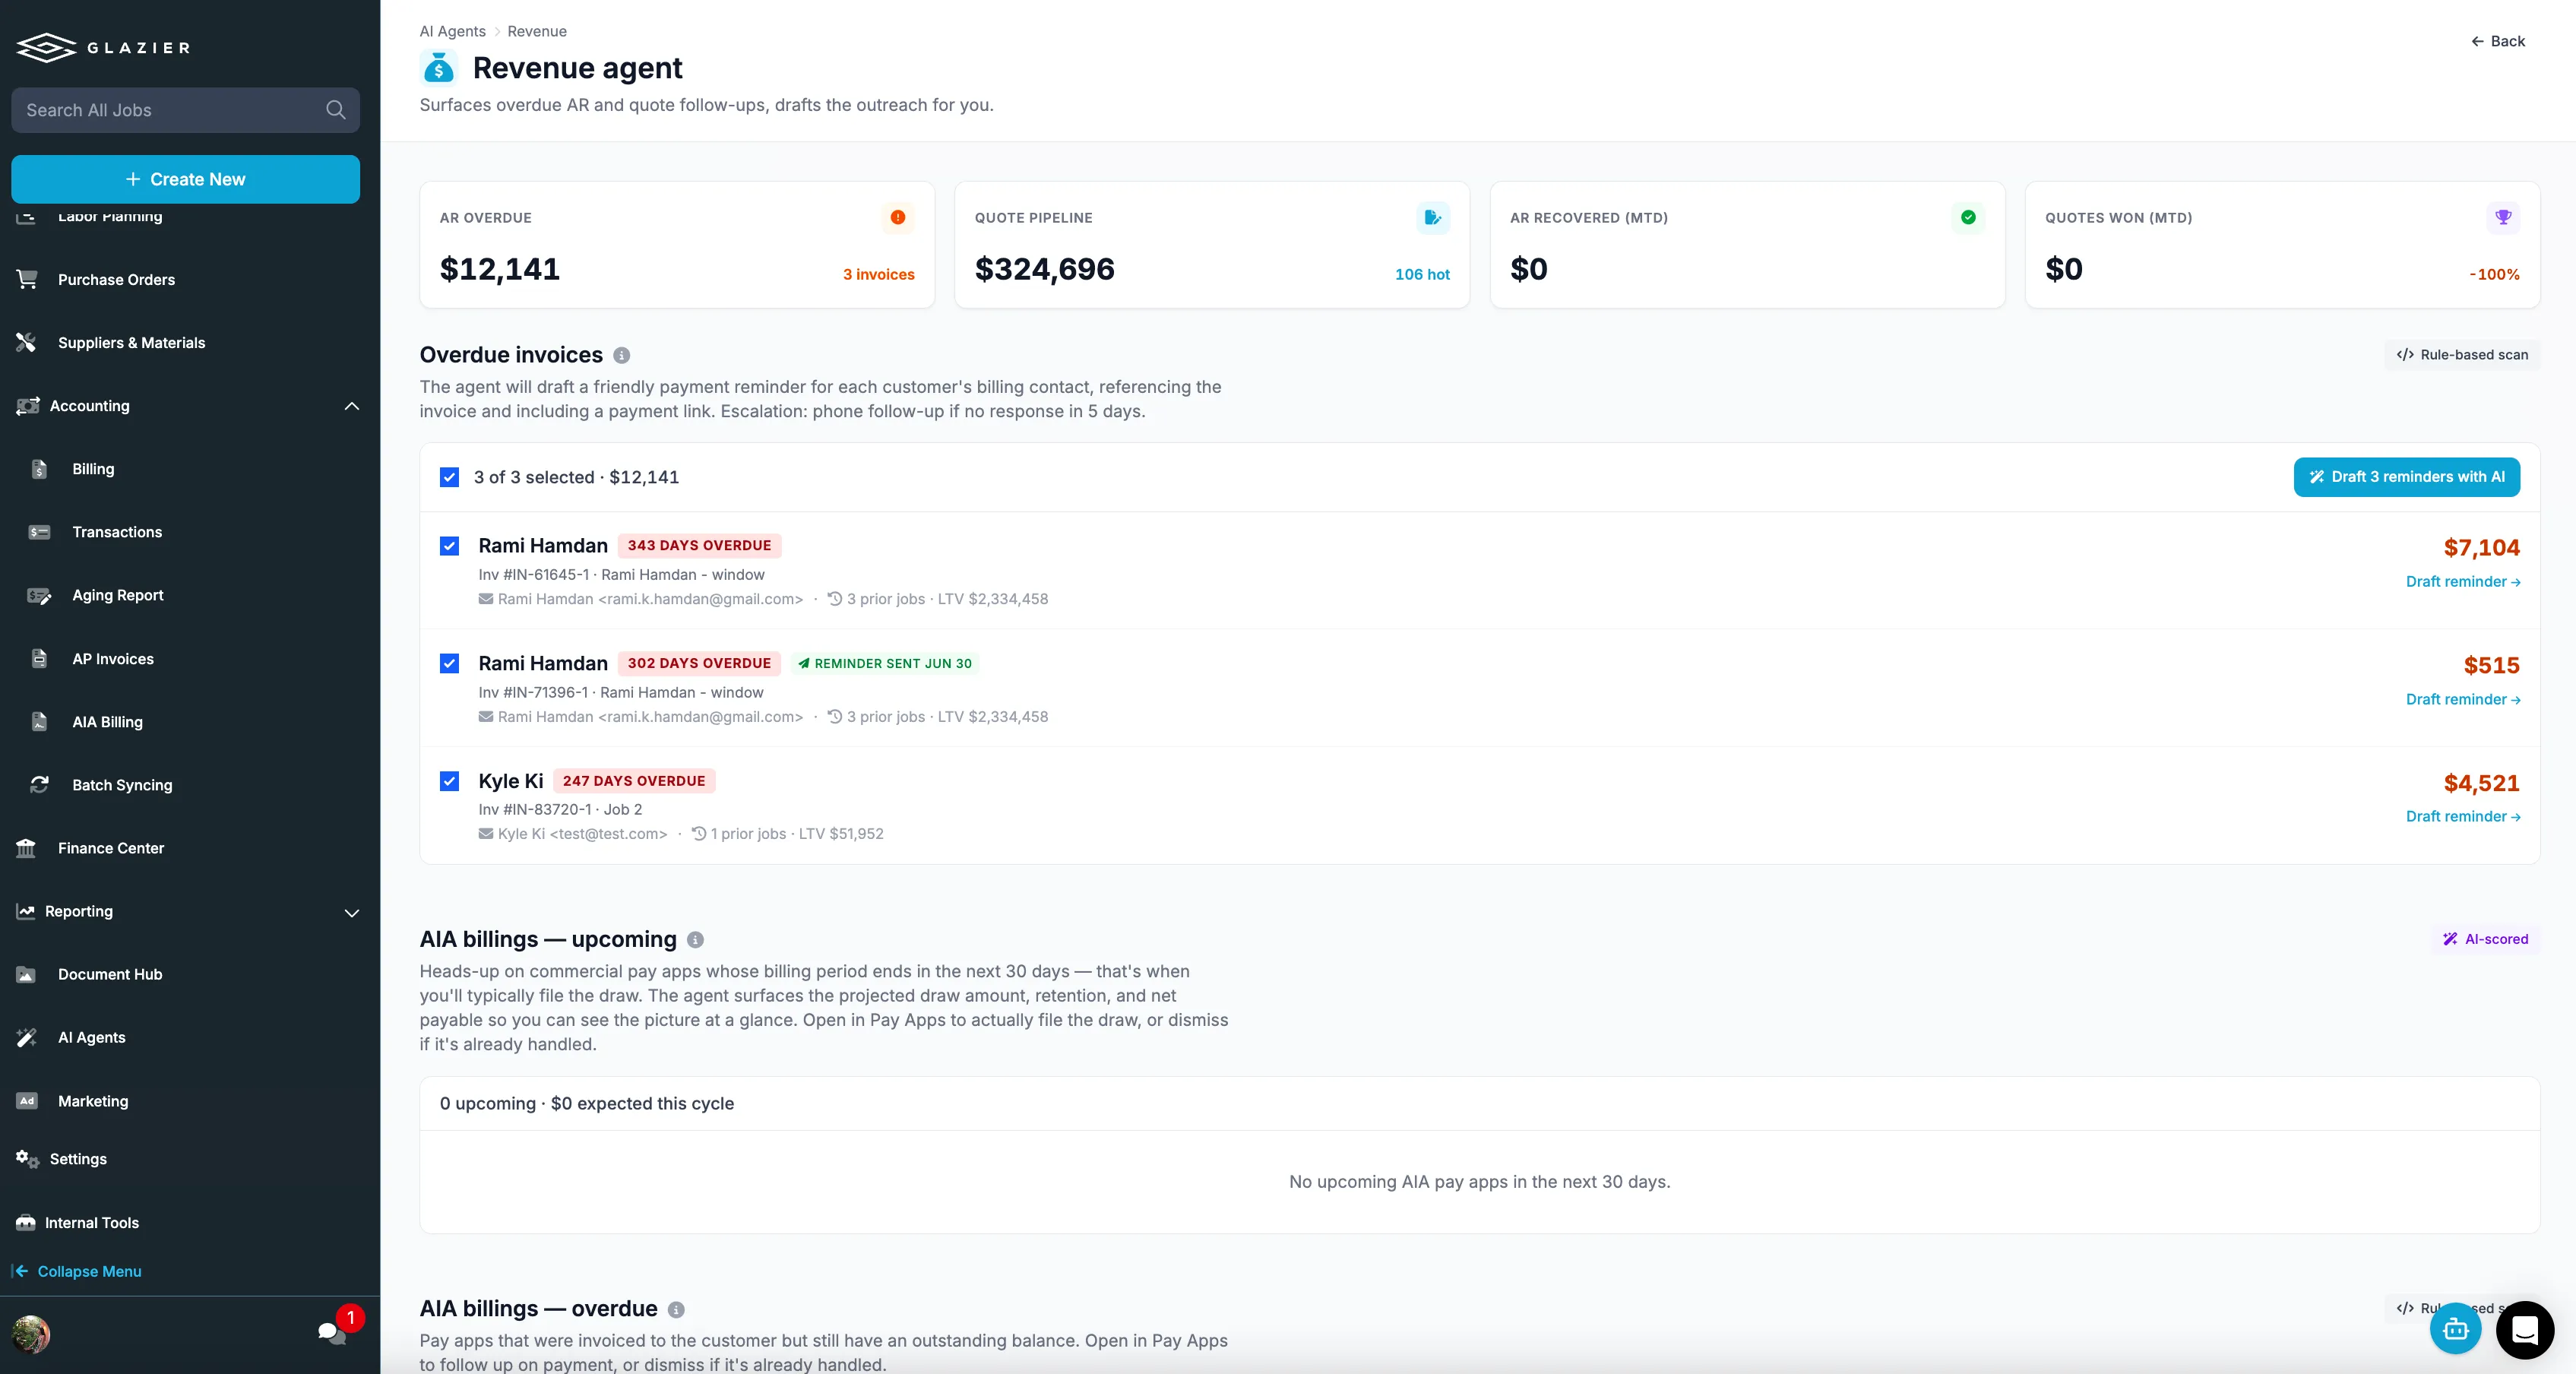
Task: Go Back using the top-right link
Action: click(x=2497, y=41)
